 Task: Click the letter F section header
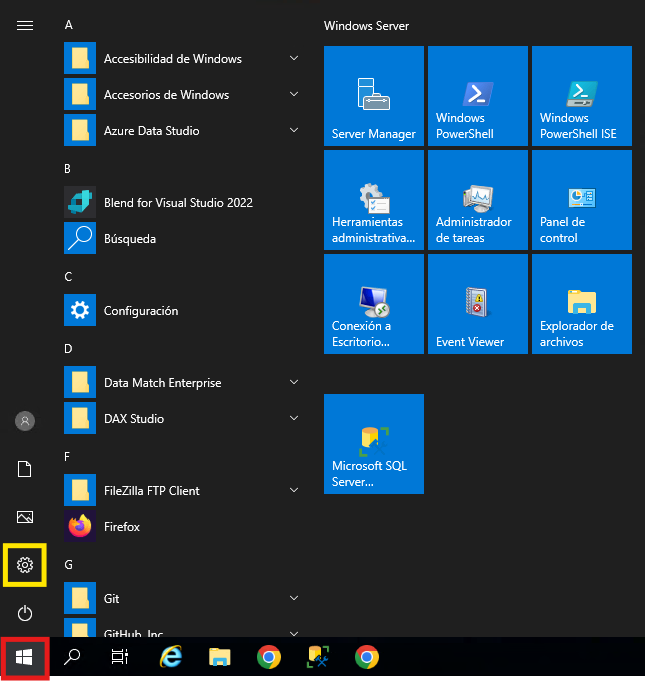(67, 456)
